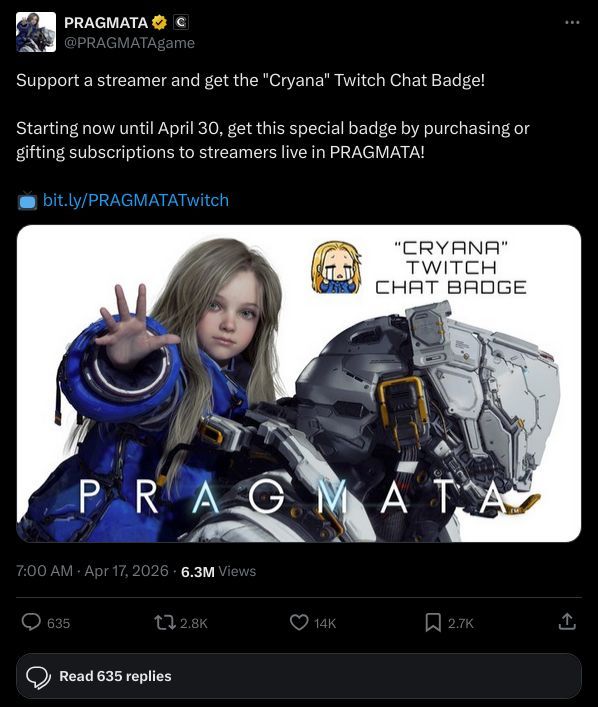Screen dimensions: 598x707
Task: Click the Apr 17, 2026 timestamp
Action: (x=126, y=571)
